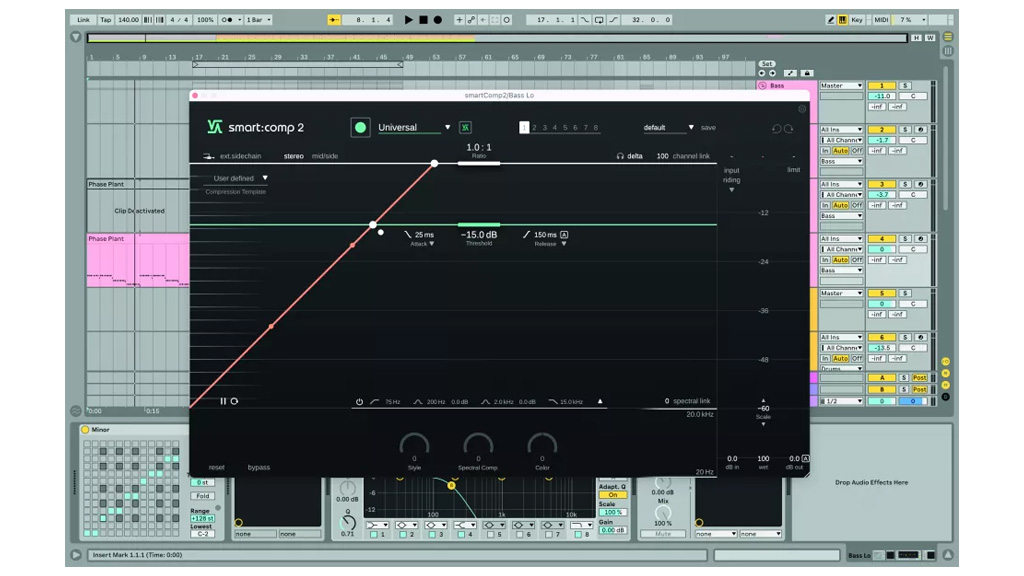Click the MIDI arrangement overdub plus icon
This screenshot has height=576, width=1024.
tap(459, 20)
